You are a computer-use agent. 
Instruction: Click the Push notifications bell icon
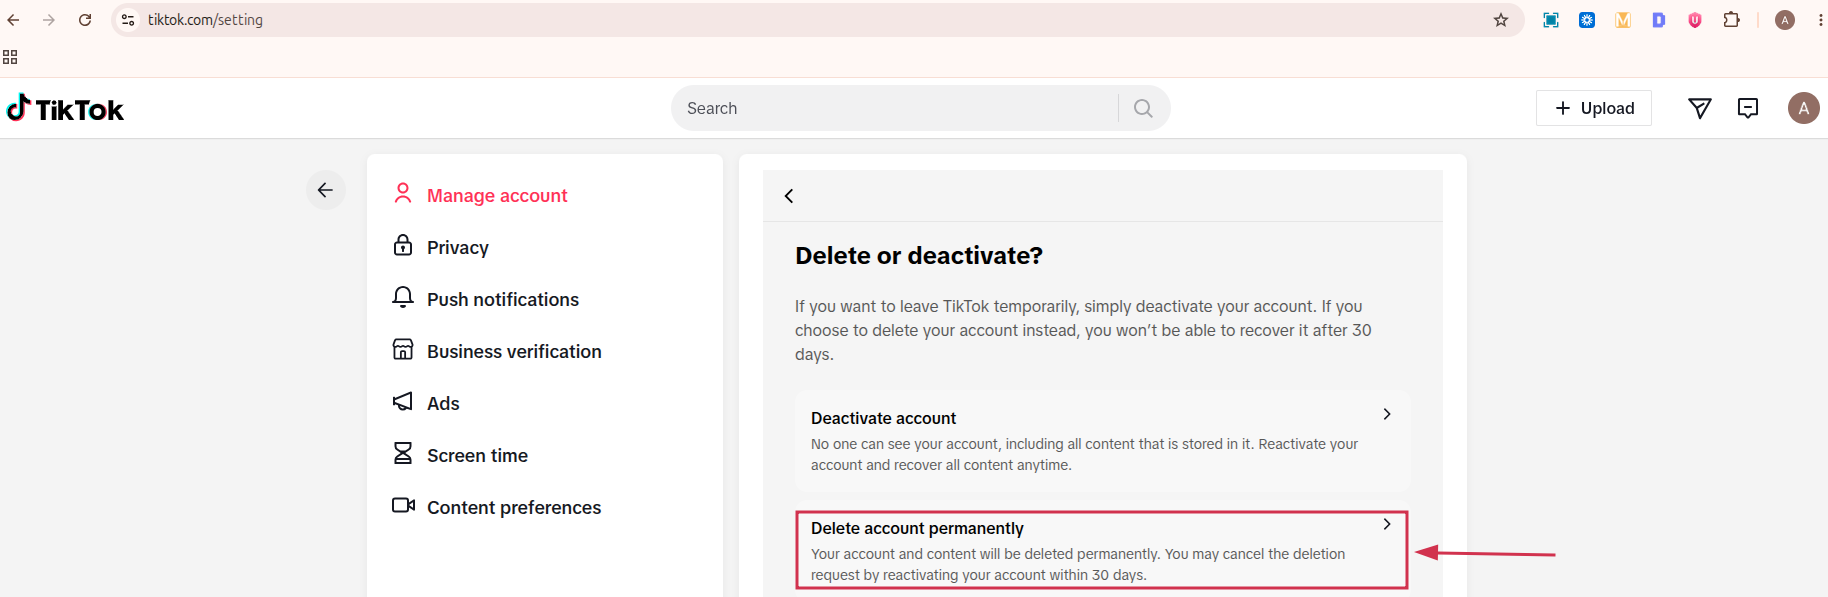tap(403, 297)
